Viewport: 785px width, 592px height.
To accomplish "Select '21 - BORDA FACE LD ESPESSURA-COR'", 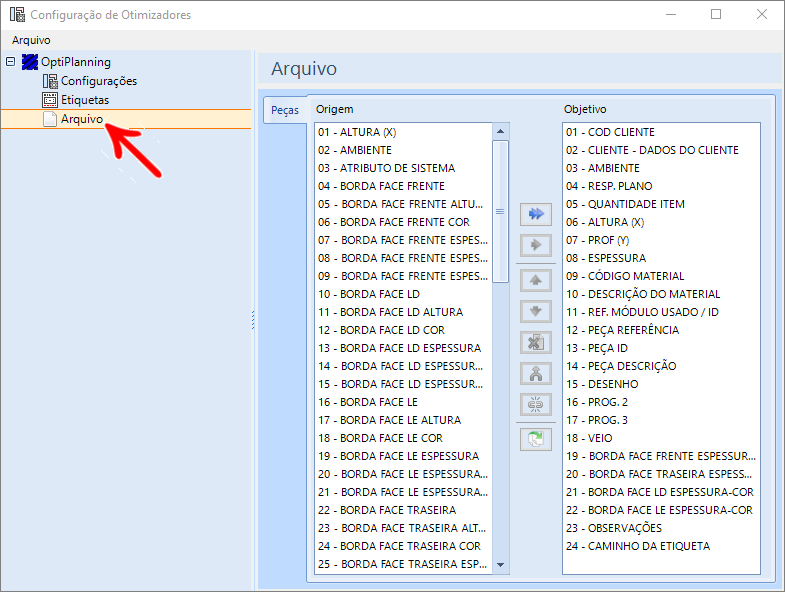I will [661, 492].
